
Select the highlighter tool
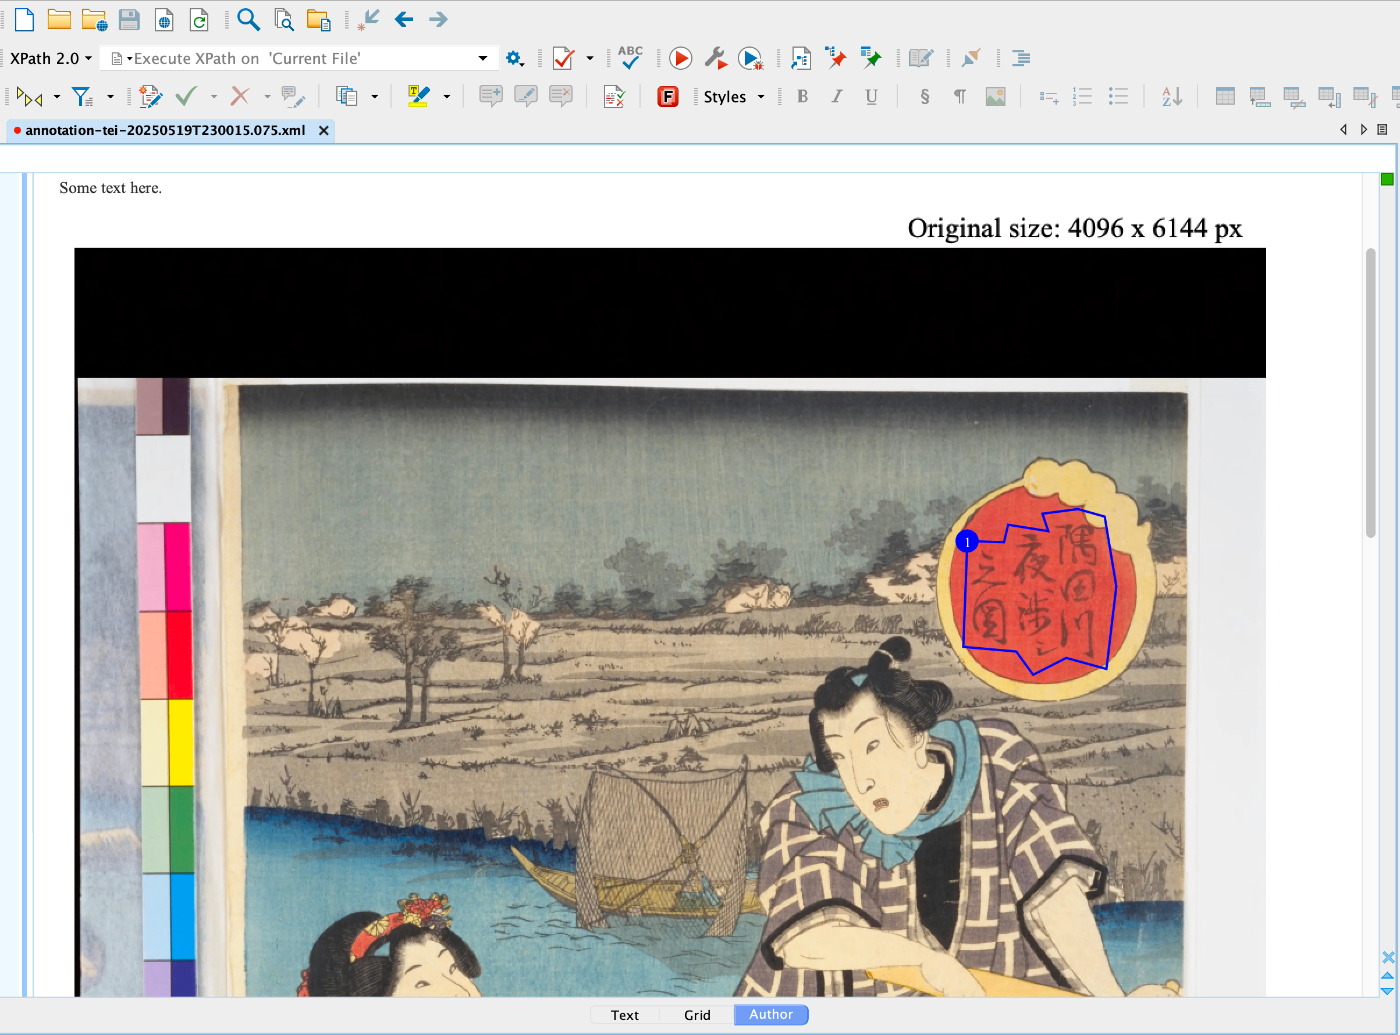point(418,96)
